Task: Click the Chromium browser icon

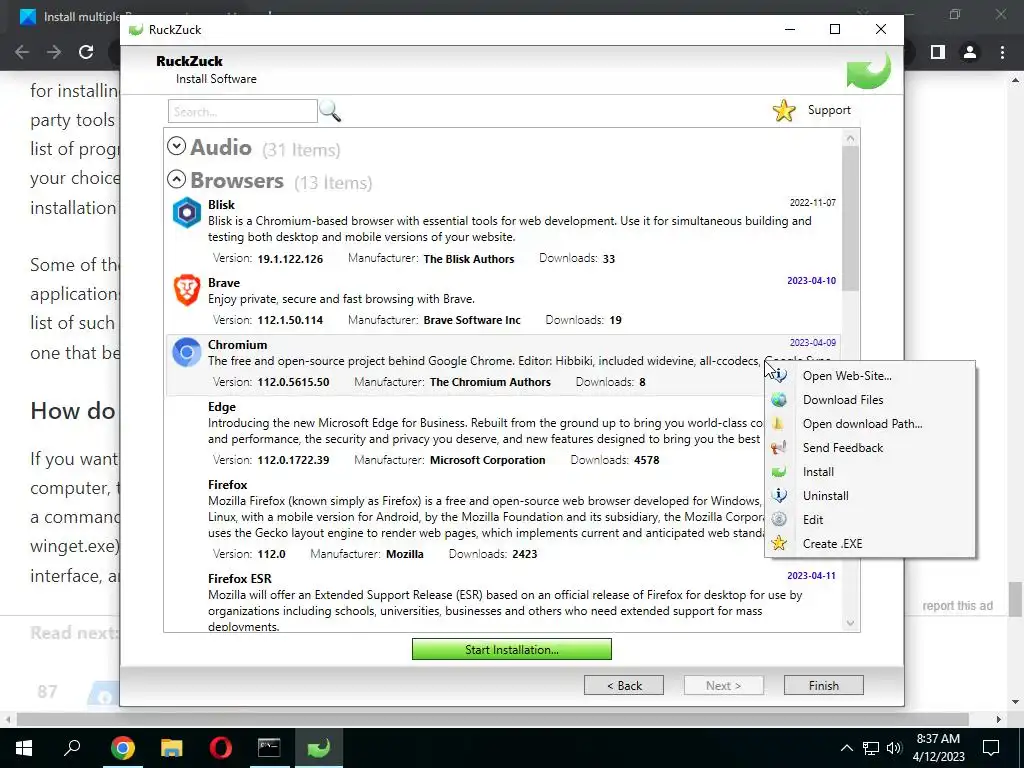Action: [x=187, y=352]
